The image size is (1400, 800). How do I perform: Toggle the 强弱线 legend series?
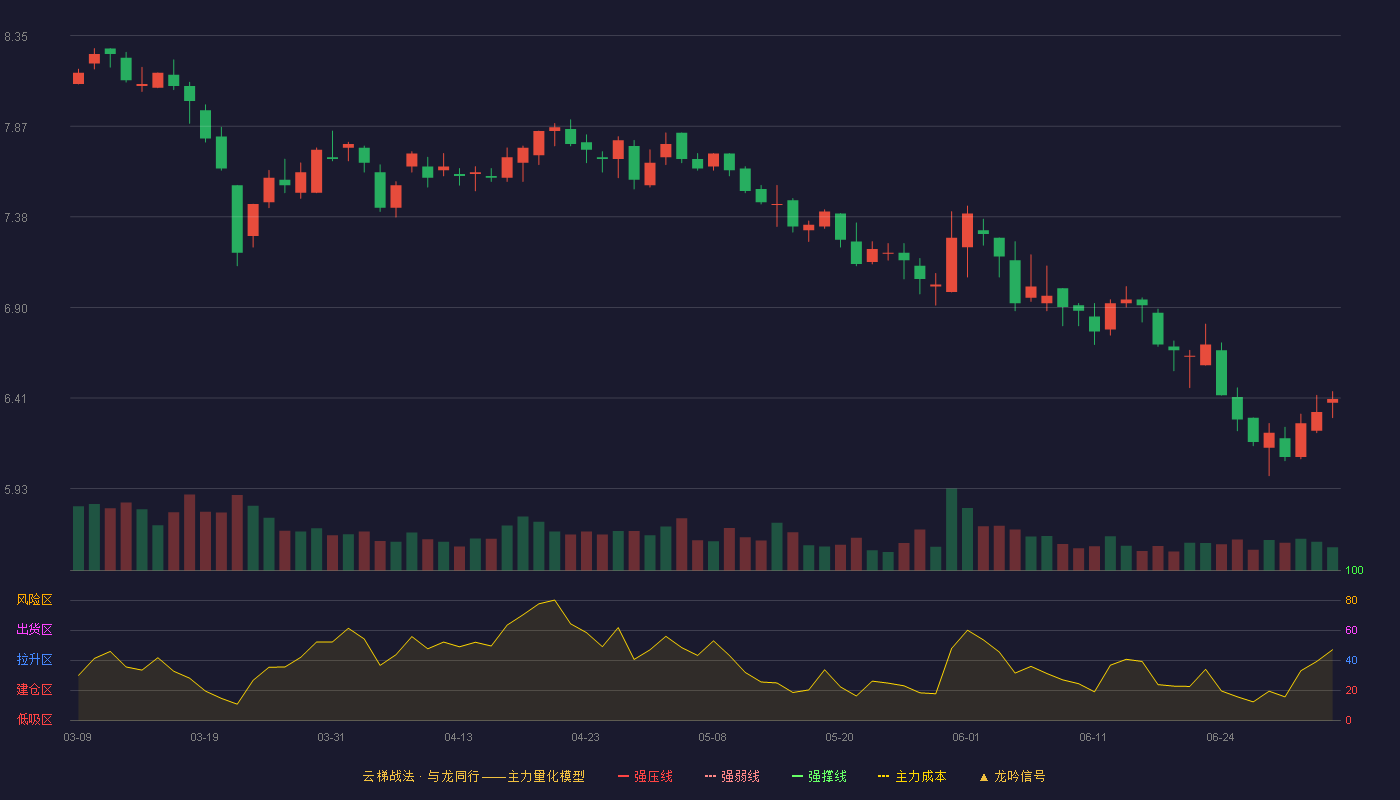(x=732, y=776)
